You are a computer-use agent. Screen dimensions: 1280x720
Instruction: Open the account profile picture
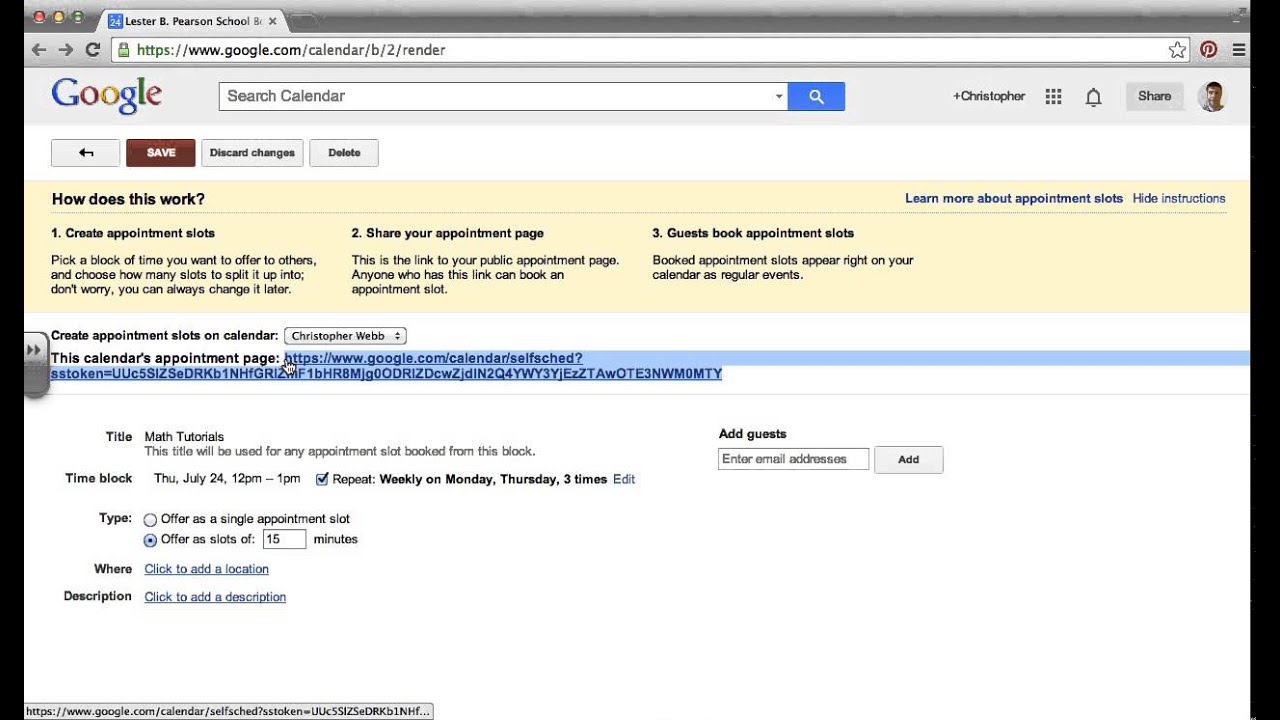[1212, 96]
